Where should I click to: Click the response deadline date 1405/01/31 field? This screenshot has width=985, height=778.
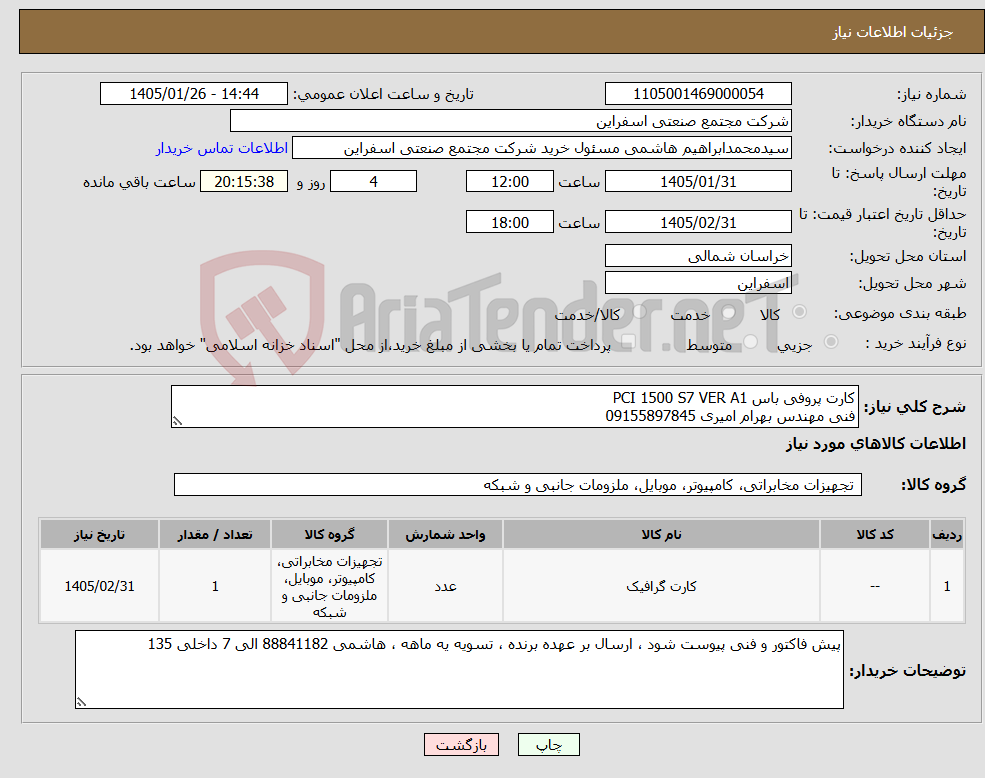pos(698,182)
